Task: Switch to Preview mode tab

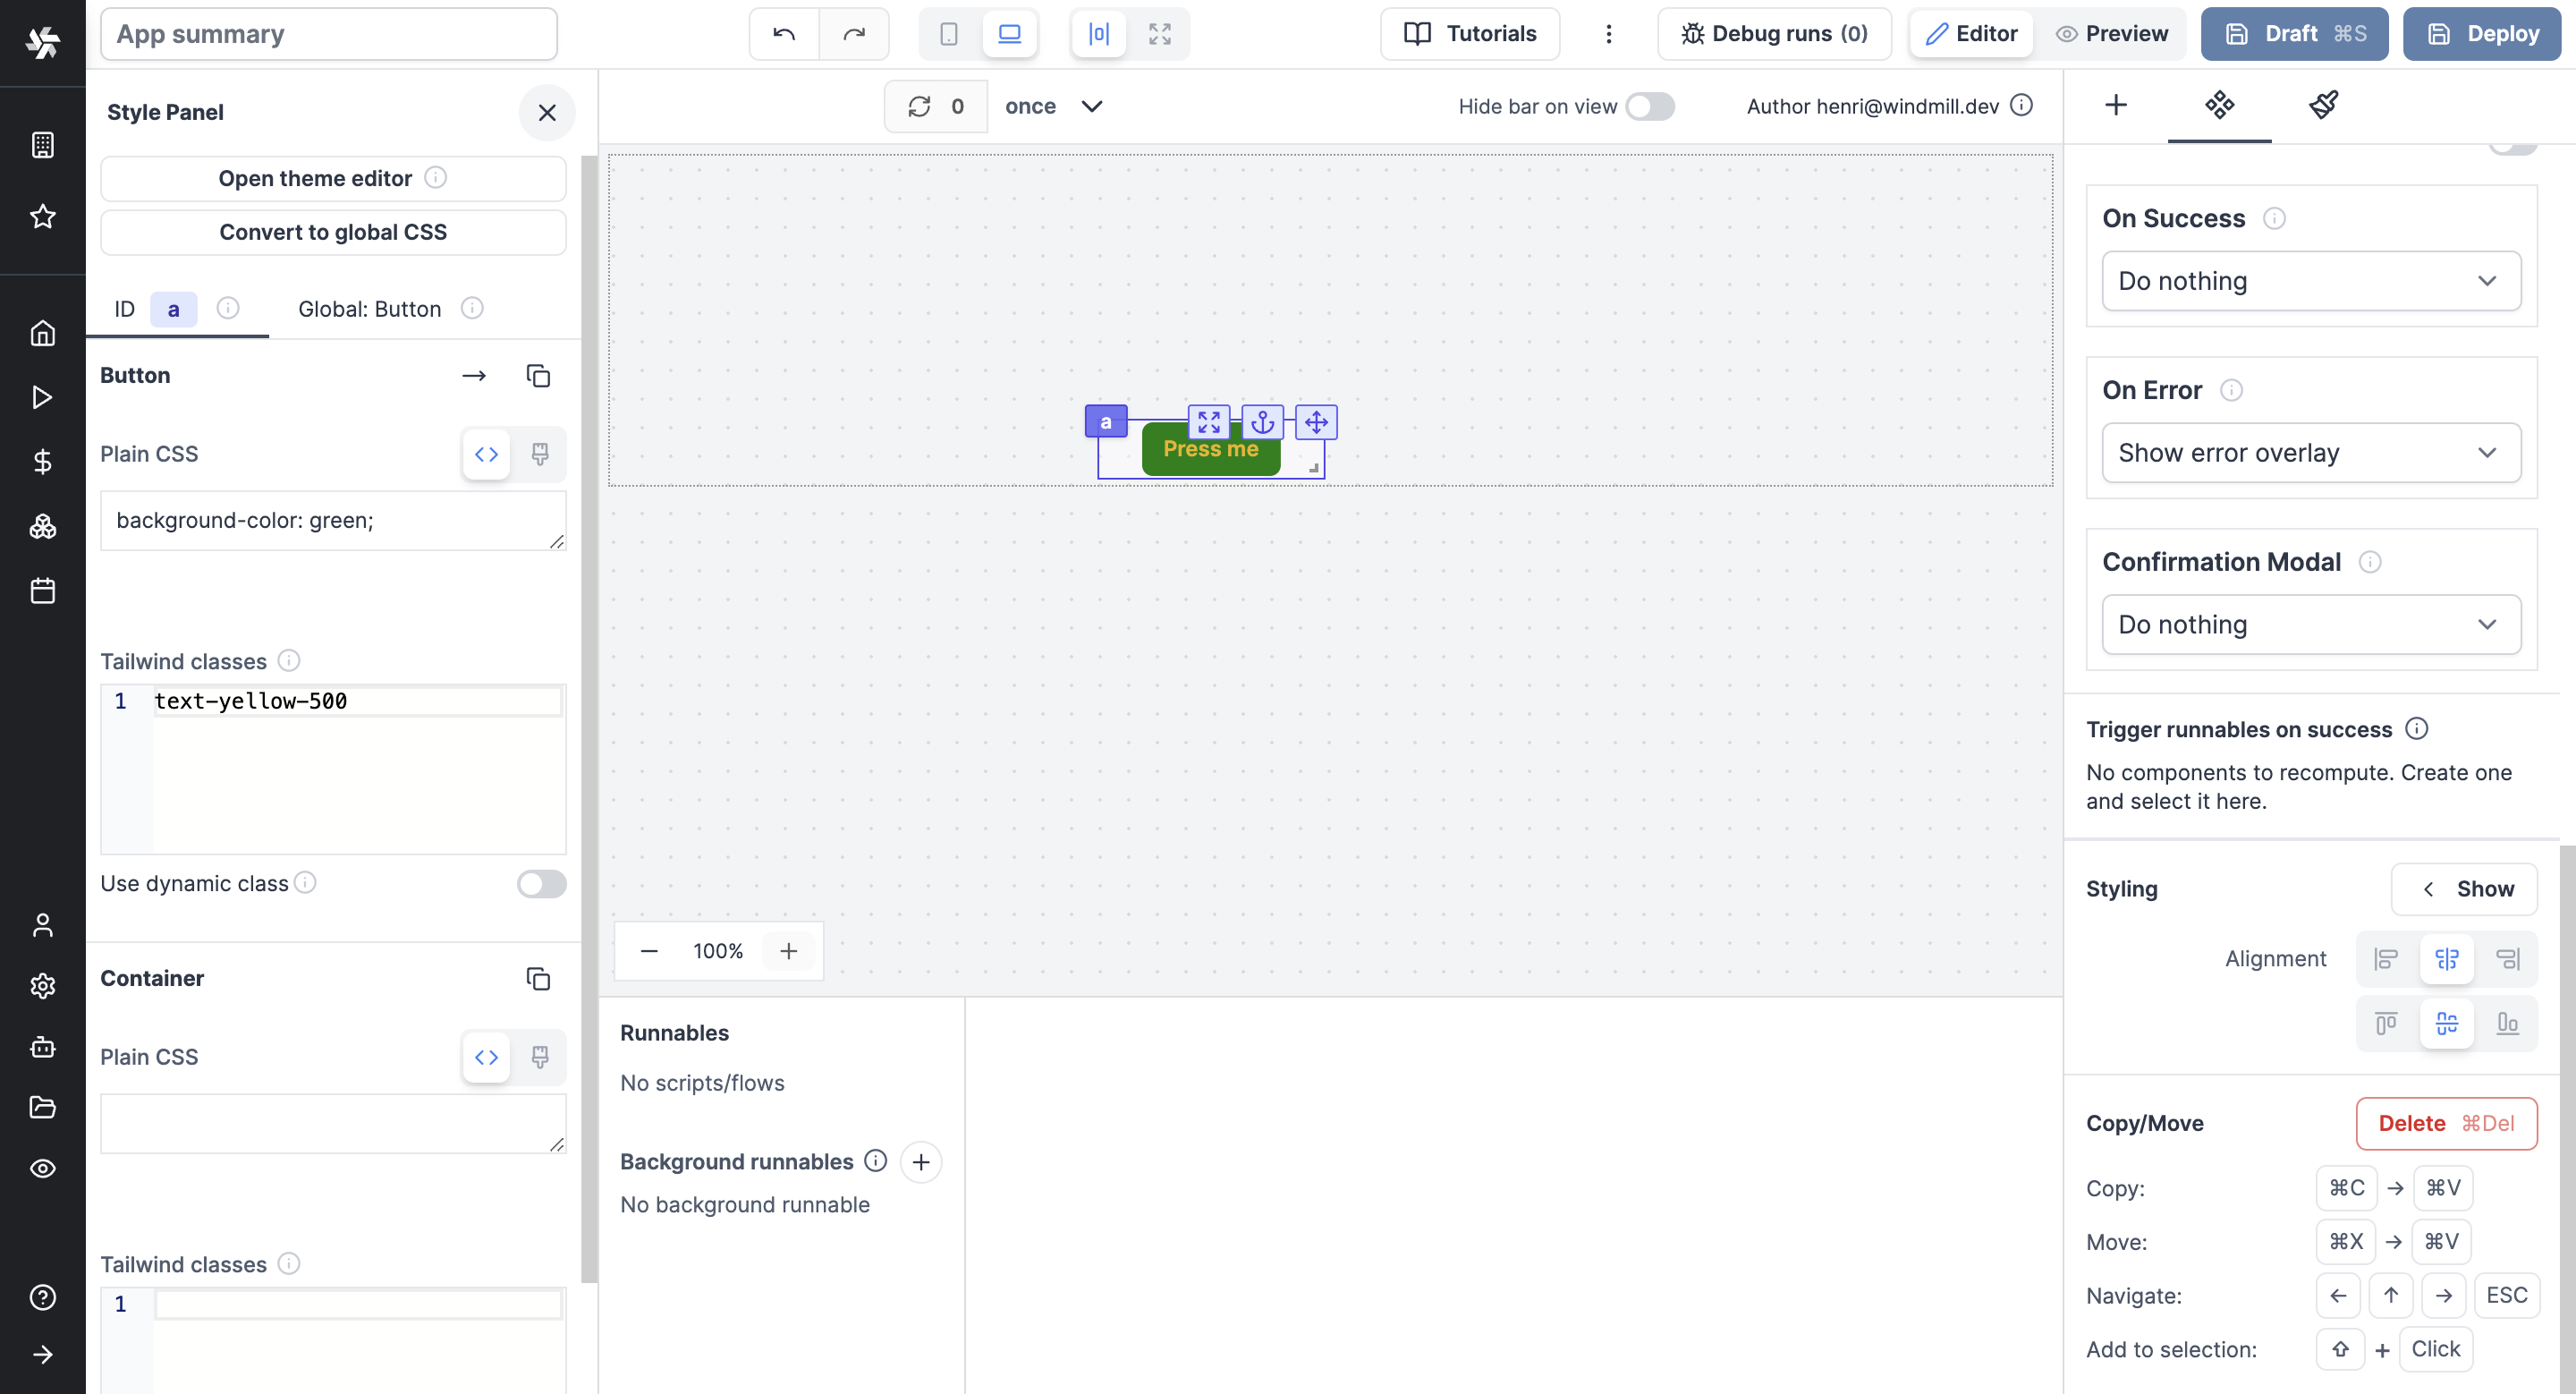Action: click(2112, 34)
